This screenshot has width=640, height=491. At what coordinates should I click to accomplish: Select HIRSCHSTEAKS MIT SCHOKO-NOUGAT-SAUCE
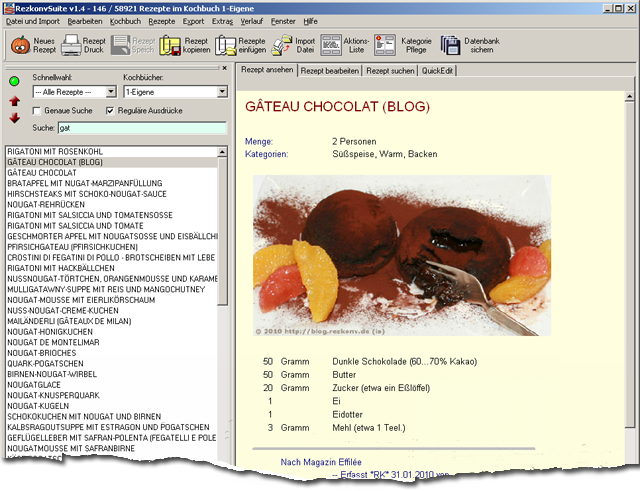tap(112, 194)
